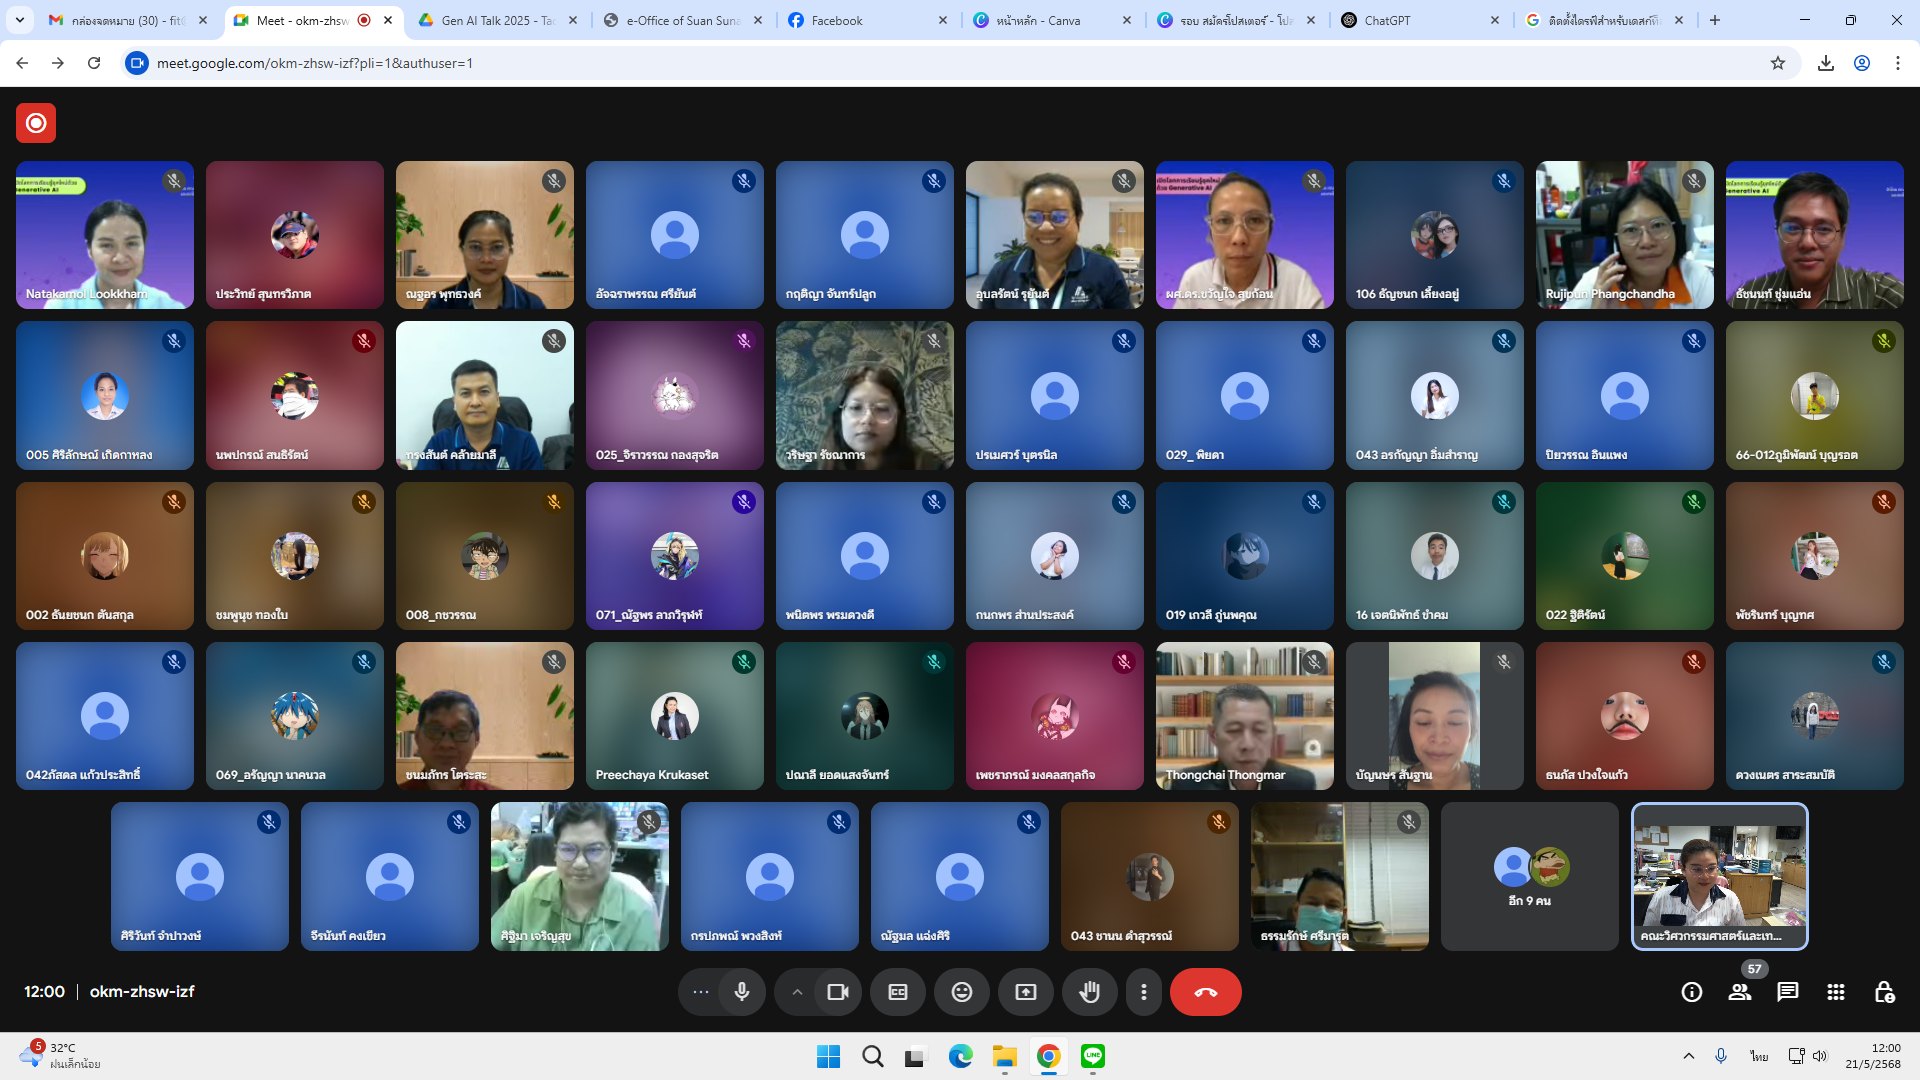Click the red recording indicator
The image size is (1920, 1080).
pos(36,123)
